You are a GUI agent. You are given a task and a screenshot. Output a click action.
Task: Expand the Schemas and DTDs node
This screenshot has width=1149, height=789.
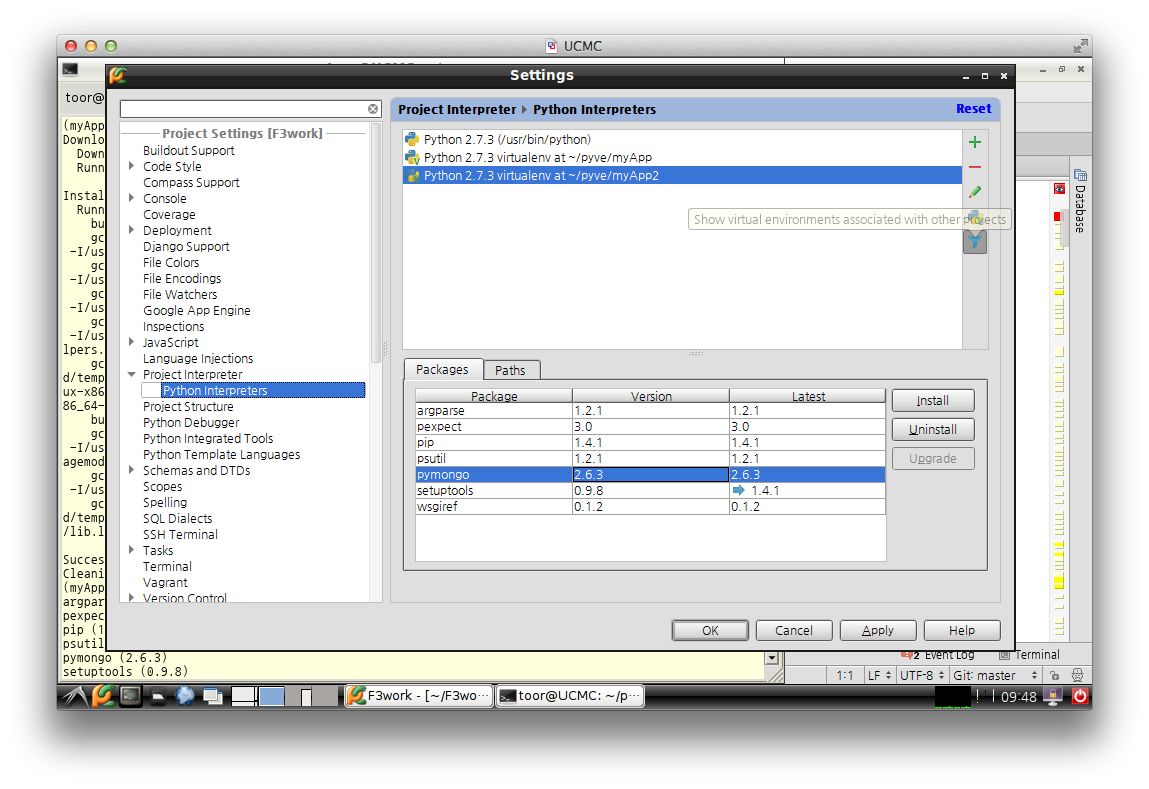(131, 470)
